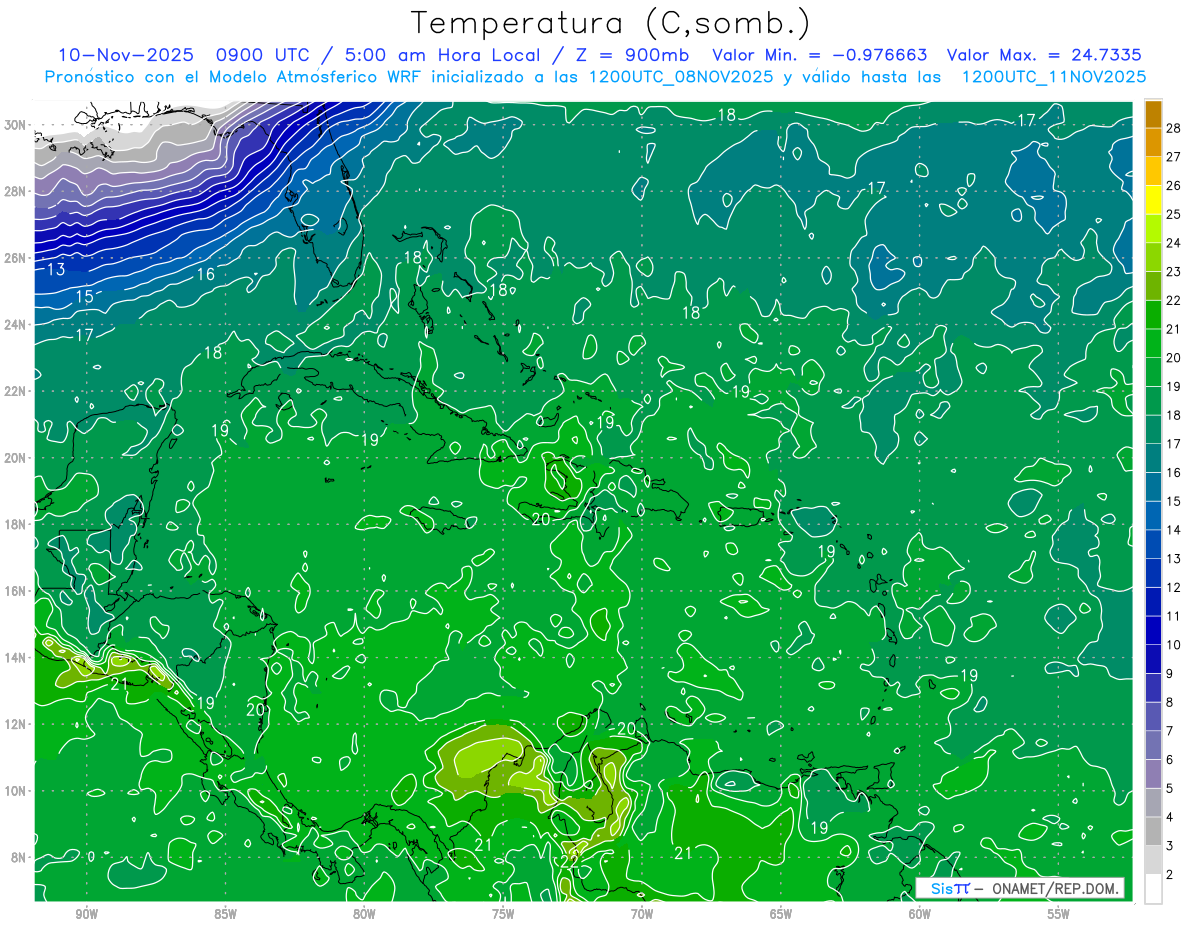
Task: Click the "18N" latitude axis label
Action: point(17,524)
